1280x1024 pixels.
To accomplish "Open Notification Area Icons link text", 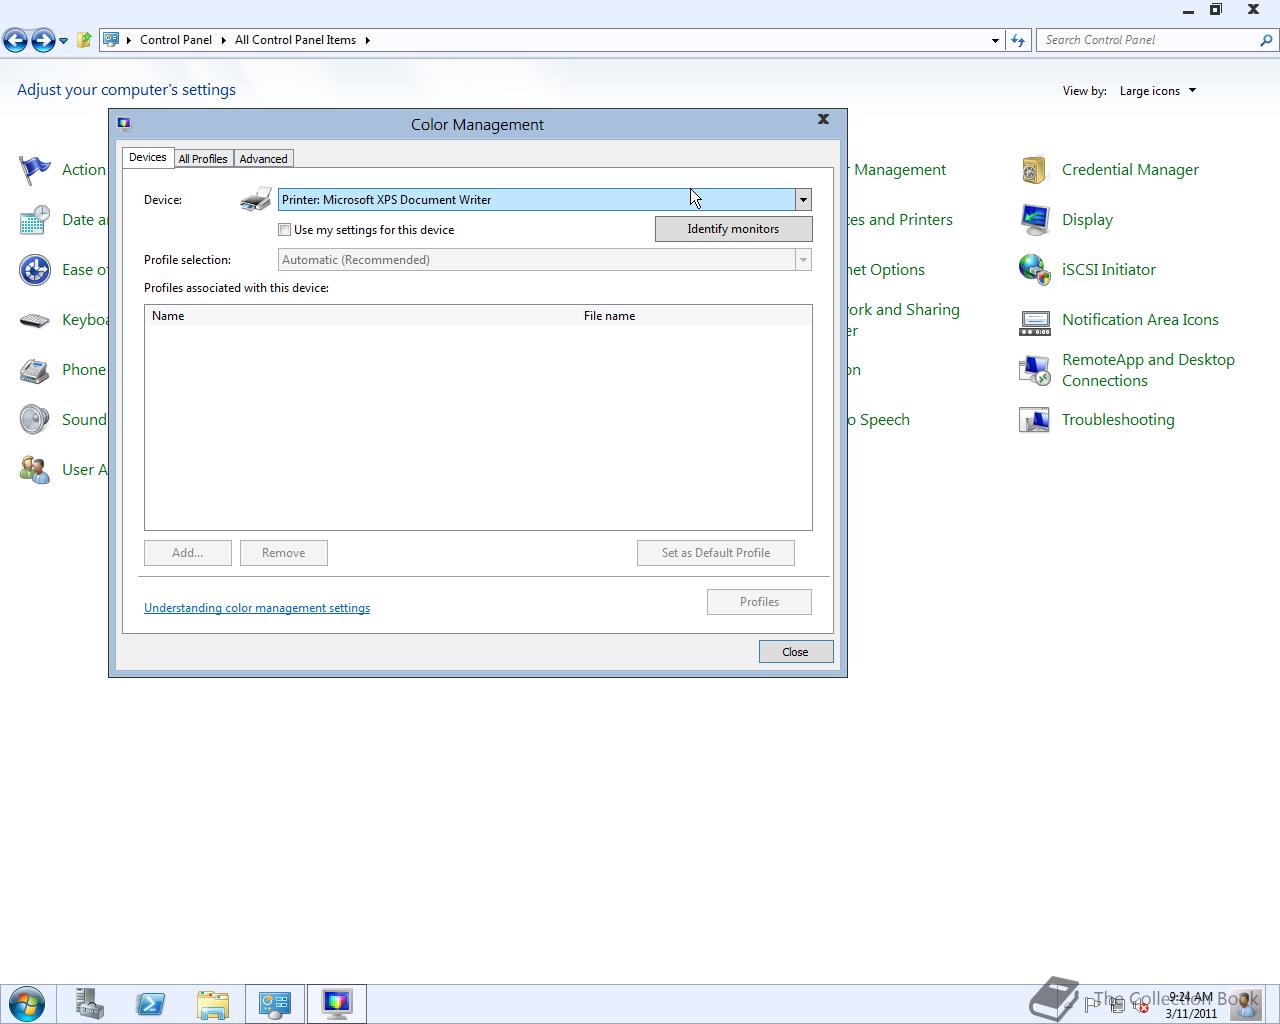I will (x=1140, y=320).
